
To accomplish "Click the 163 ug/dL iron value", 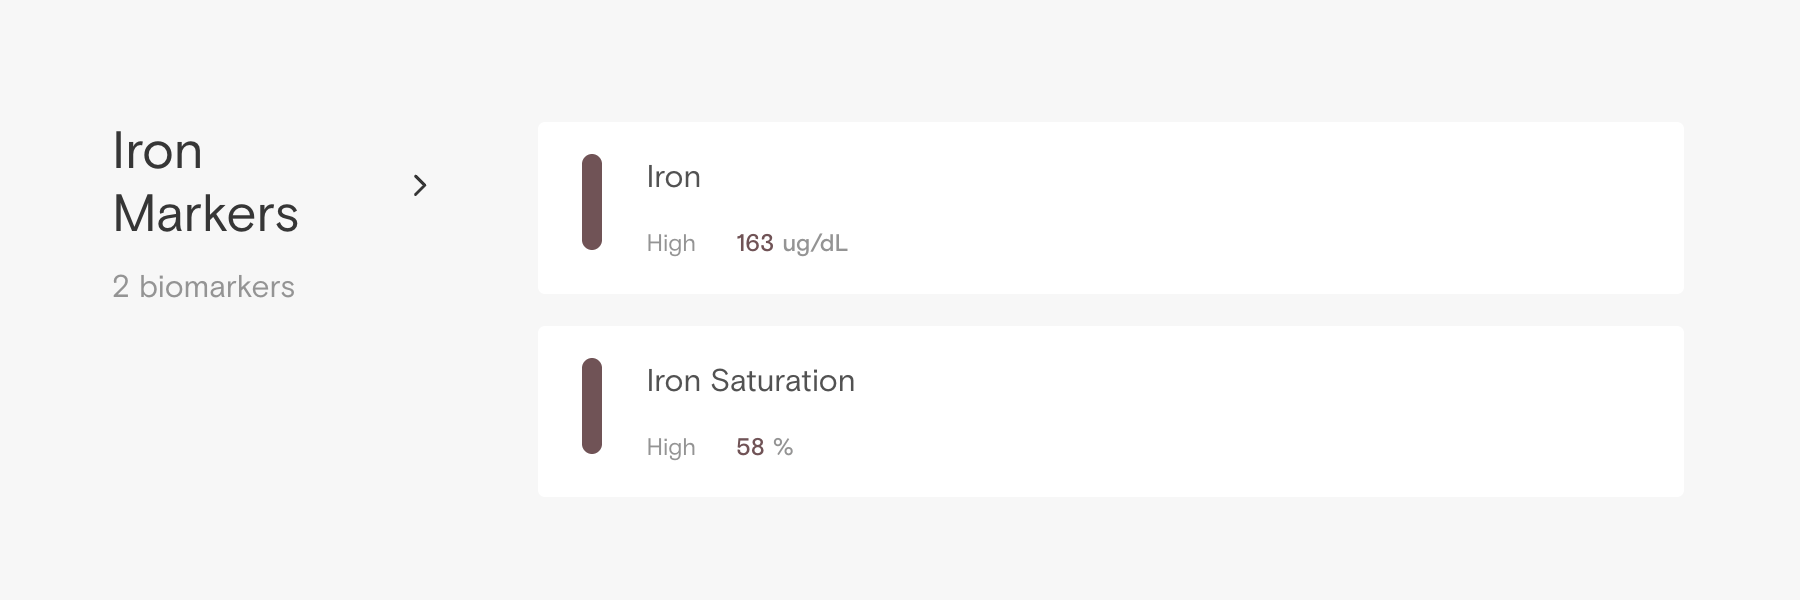I will 791,243.
